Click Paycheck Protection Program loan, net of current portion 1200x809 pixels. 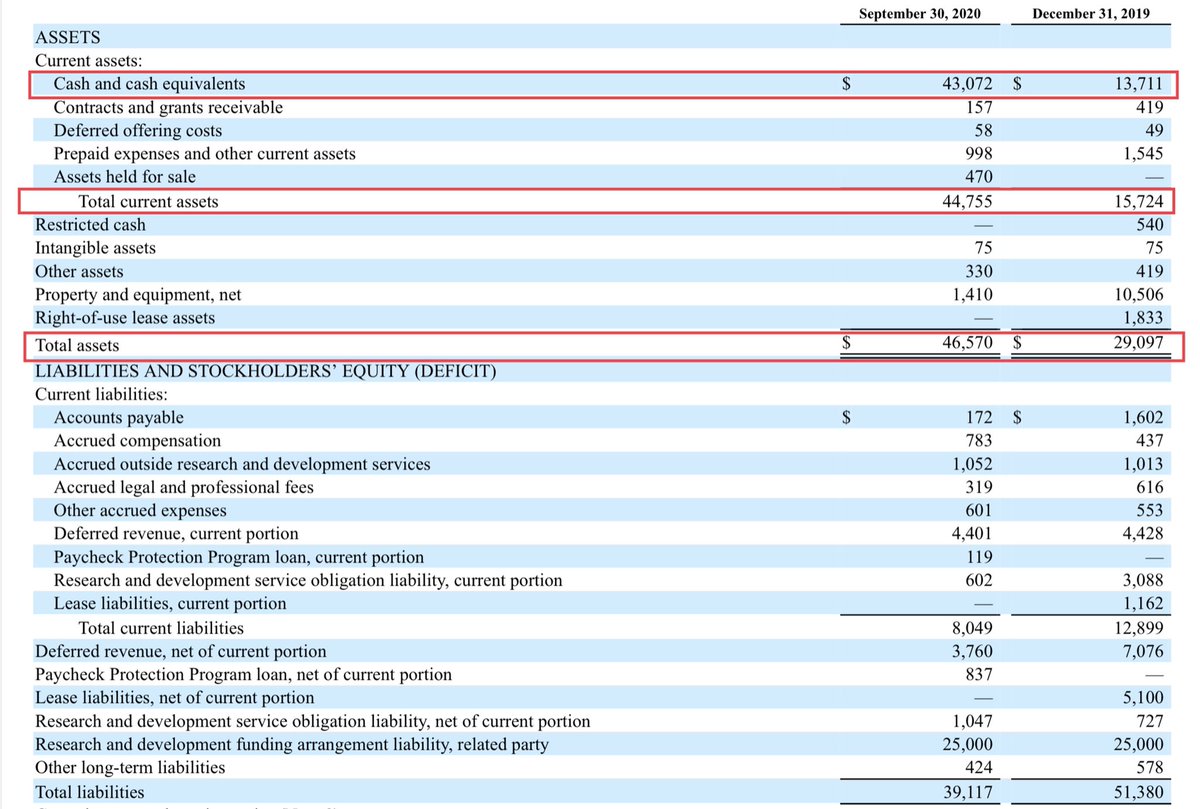pyautogui.click(x=243, y=674)
